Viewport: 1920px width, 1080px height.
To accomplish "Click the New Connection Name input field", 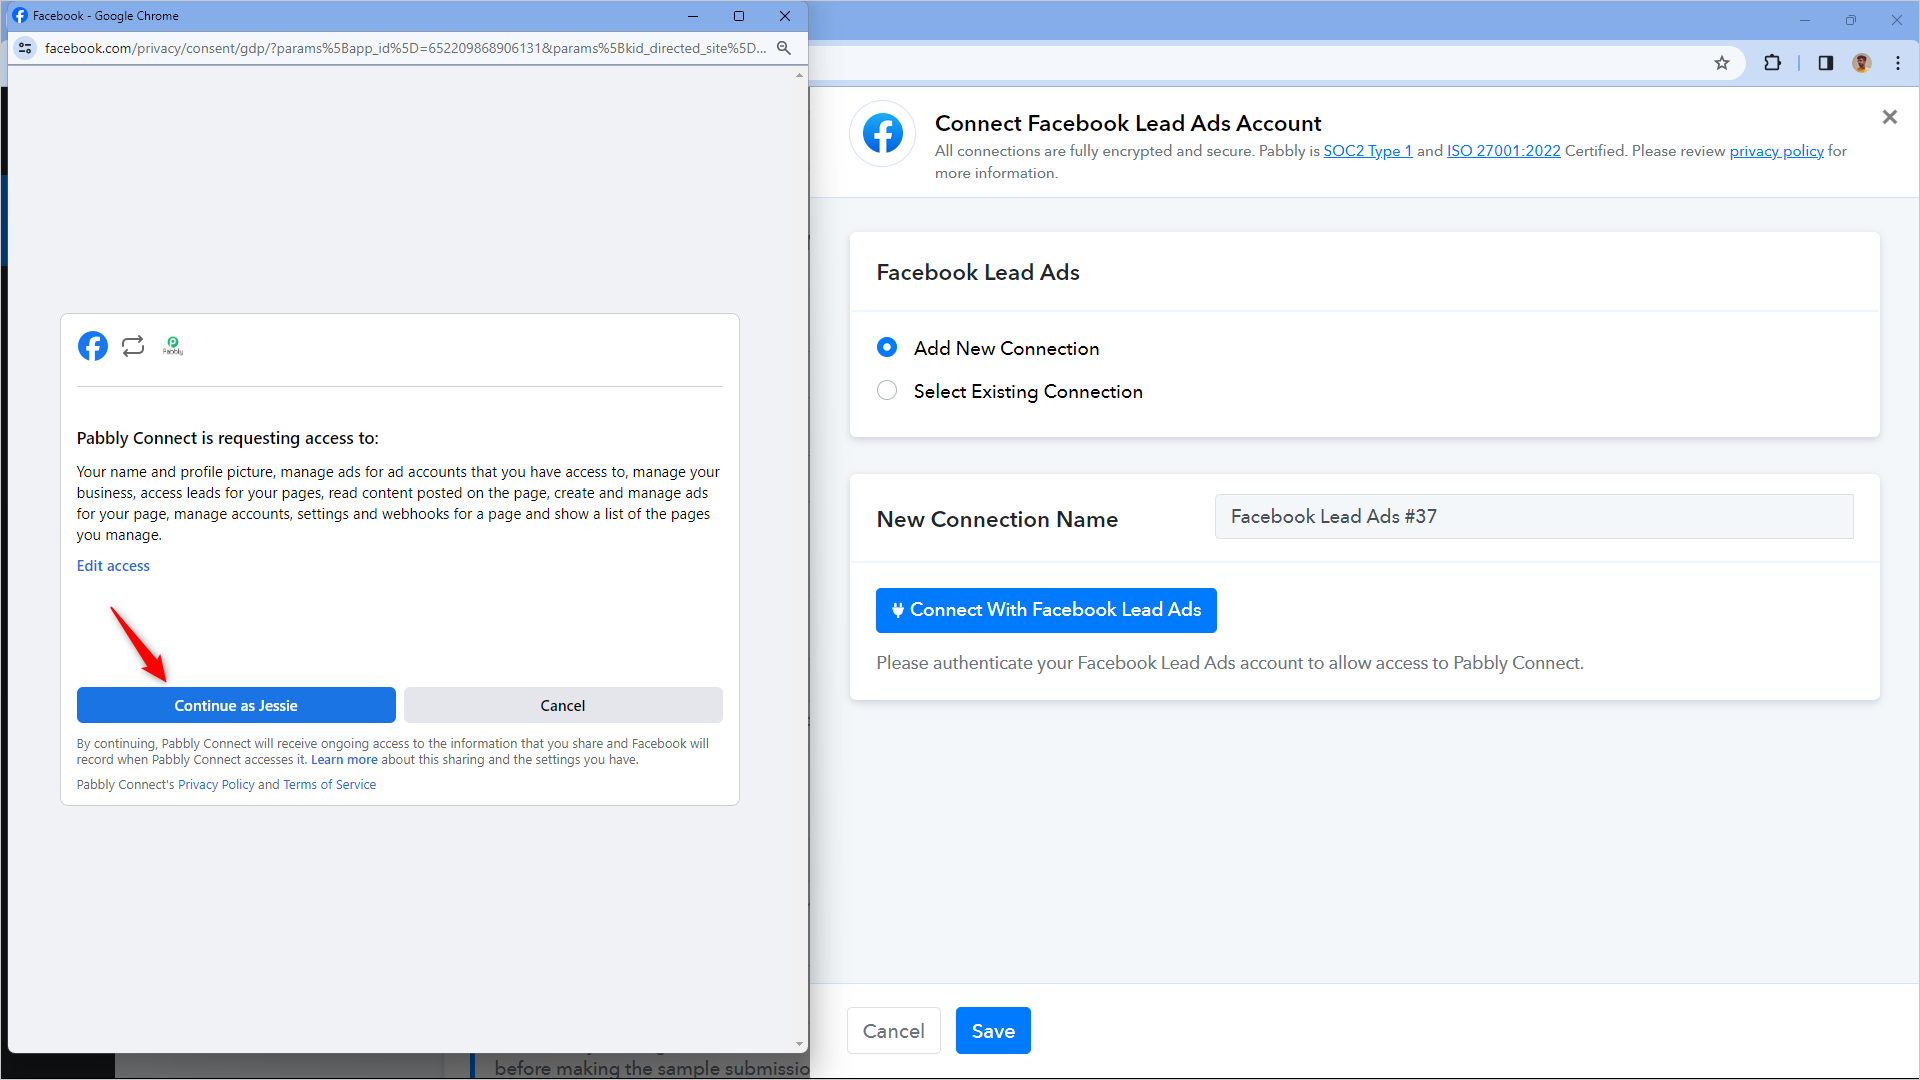I will [x=1534, y=517].
